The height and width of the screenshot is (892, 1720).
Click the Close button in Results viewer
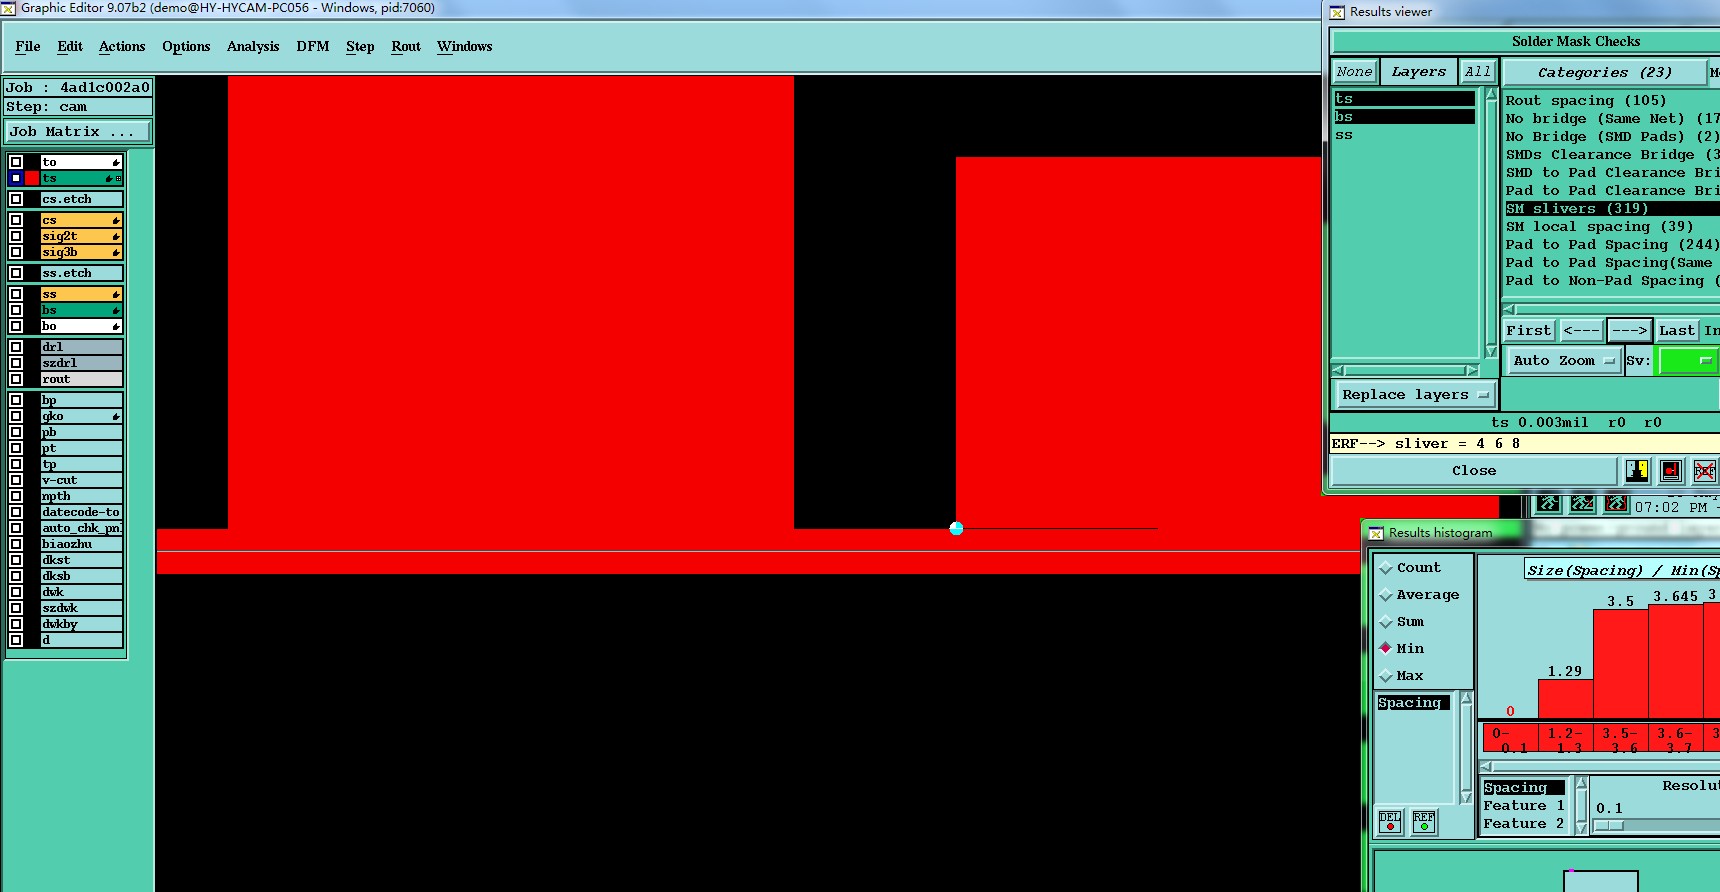[x=1474, y=471]
